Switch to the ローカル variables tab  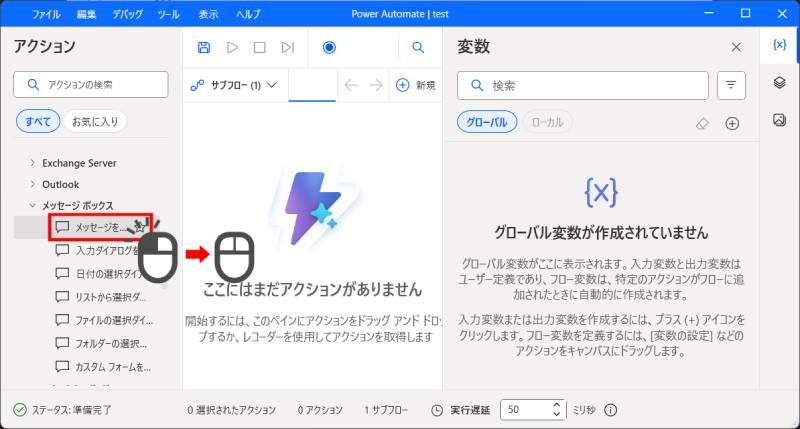pos(547,122)
